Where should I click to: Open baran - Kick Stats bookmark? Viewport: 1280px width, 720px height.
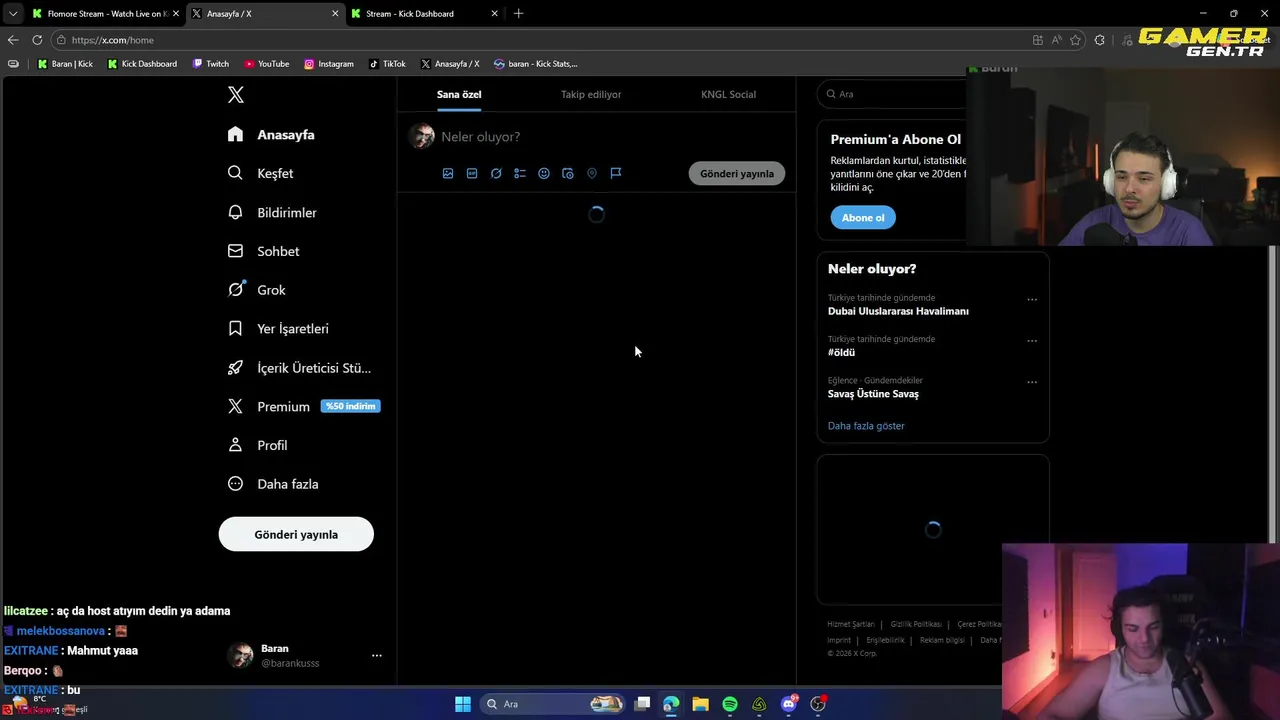pyautogui.click(x=536, y=64)
